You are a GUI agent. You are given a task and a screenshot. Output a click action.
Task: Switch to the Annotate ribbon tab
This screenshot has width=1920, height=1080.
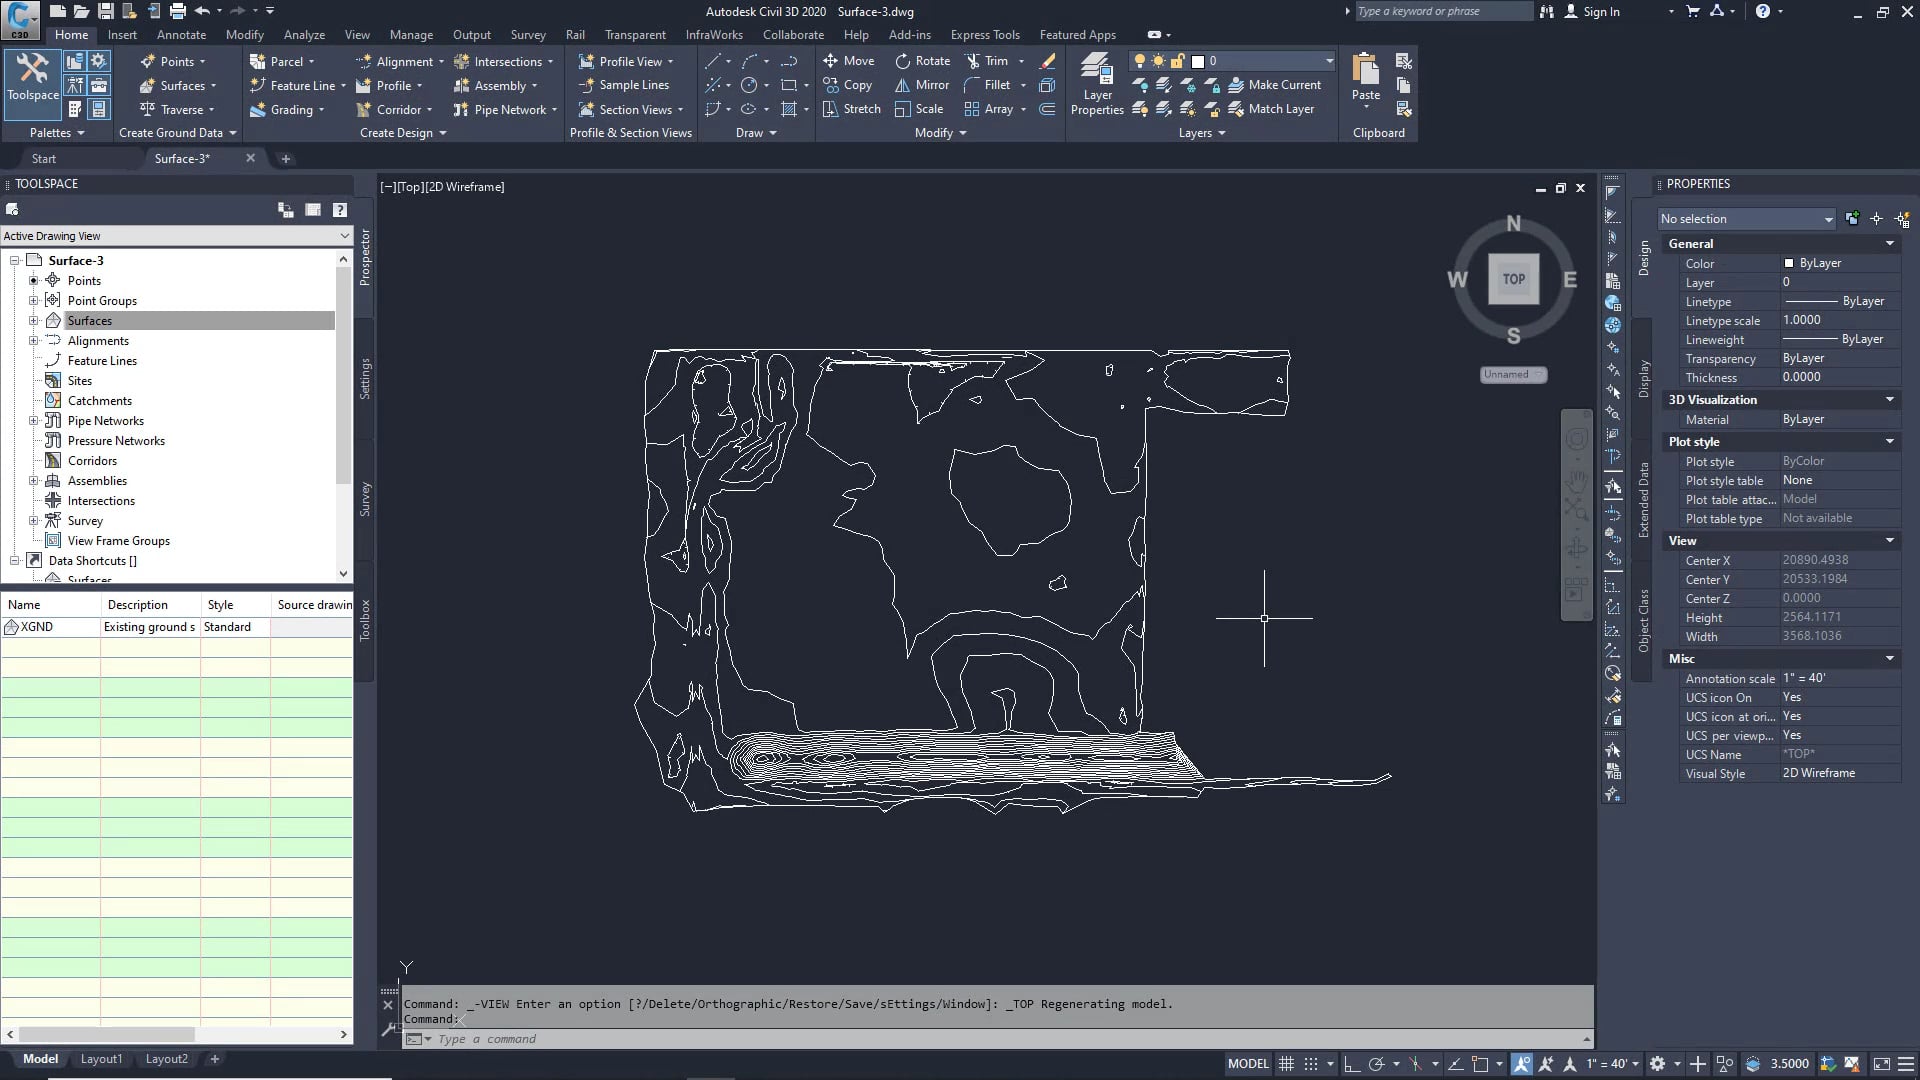click(182, 34)
